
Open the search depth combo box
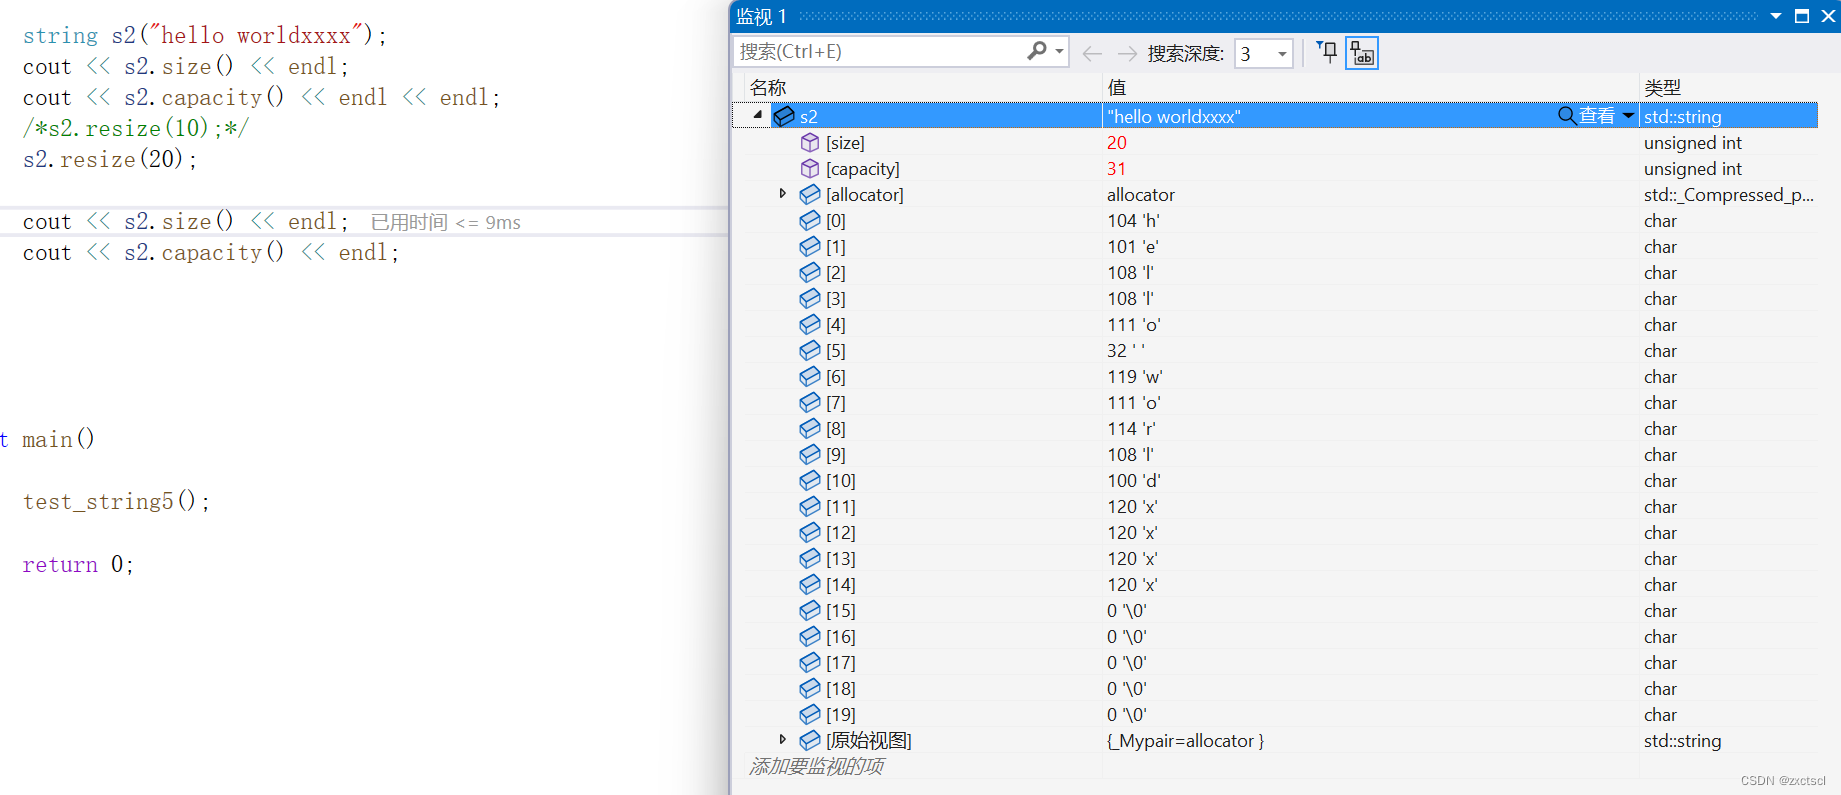pyautogui.click(x=1264, y=53)
